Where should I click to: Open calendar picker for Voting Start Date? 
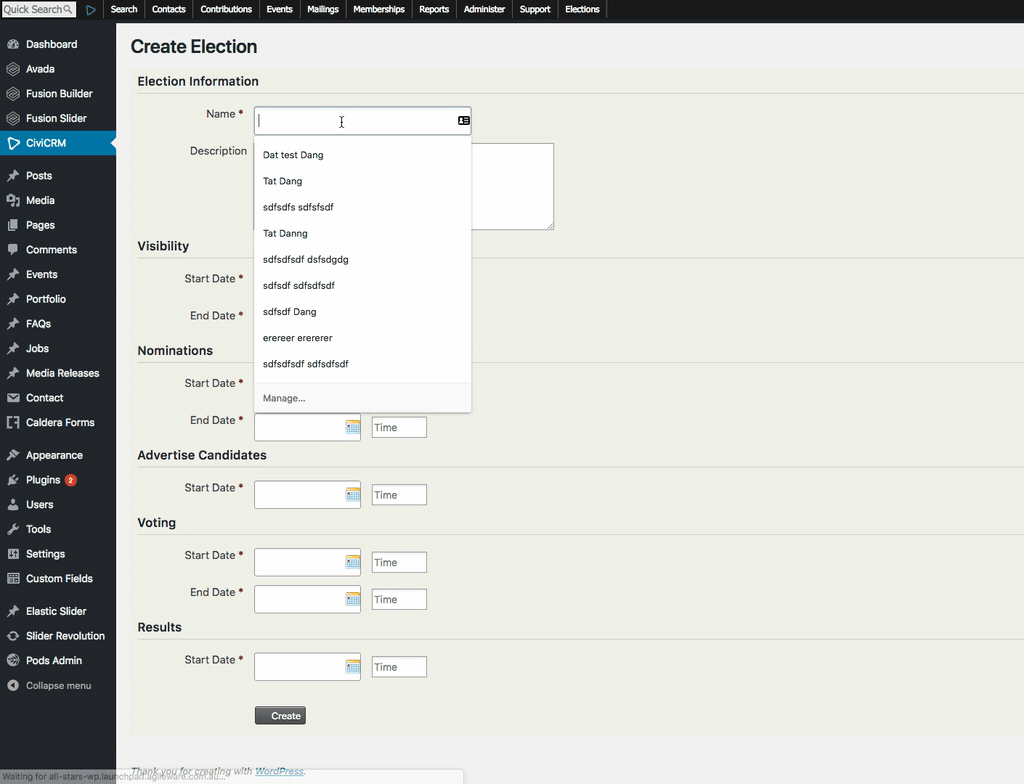pos(353,562)
